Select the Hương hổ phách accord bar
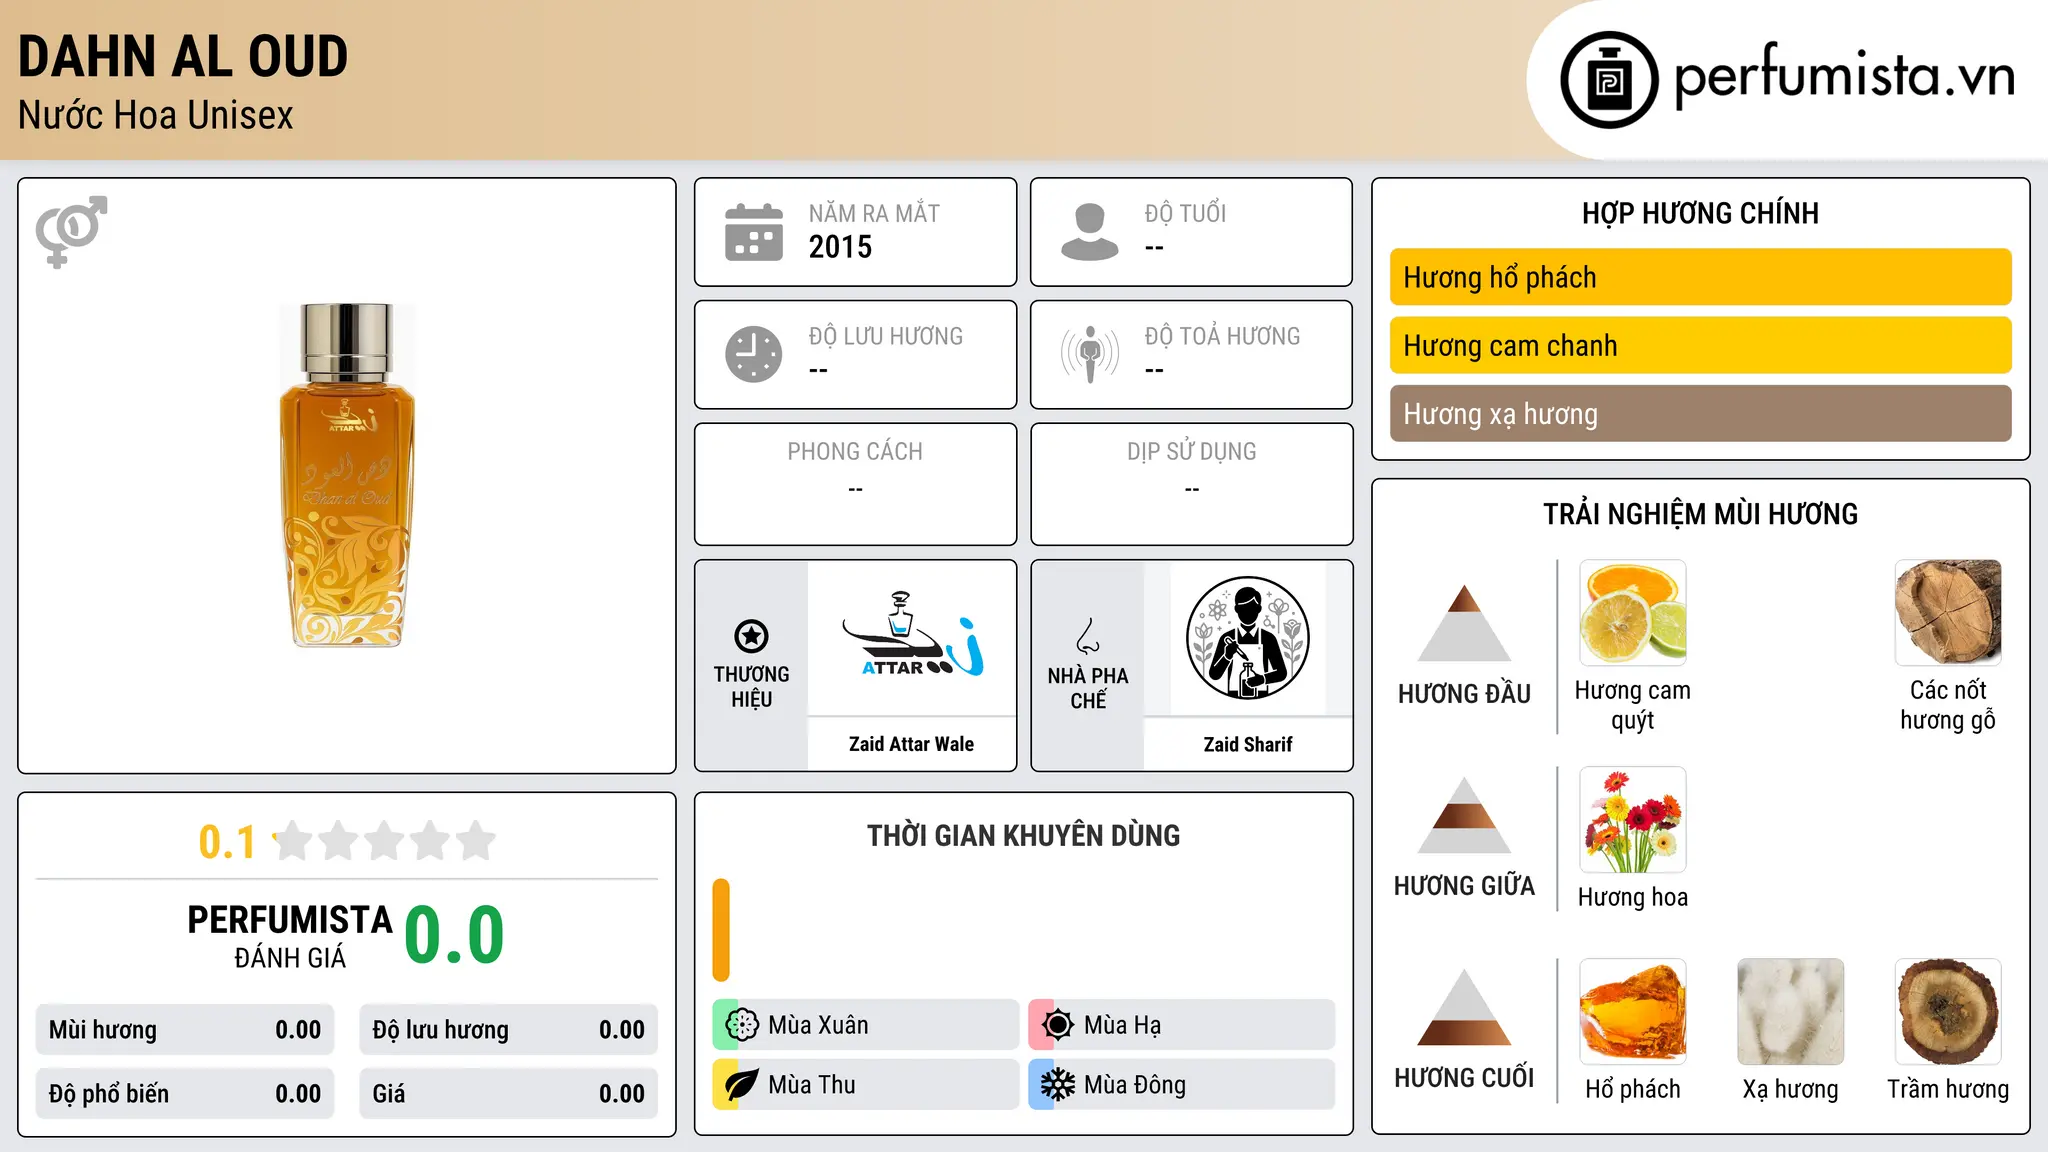The height and width of the screenshot is (1152, 2048). coord(1701,277)
